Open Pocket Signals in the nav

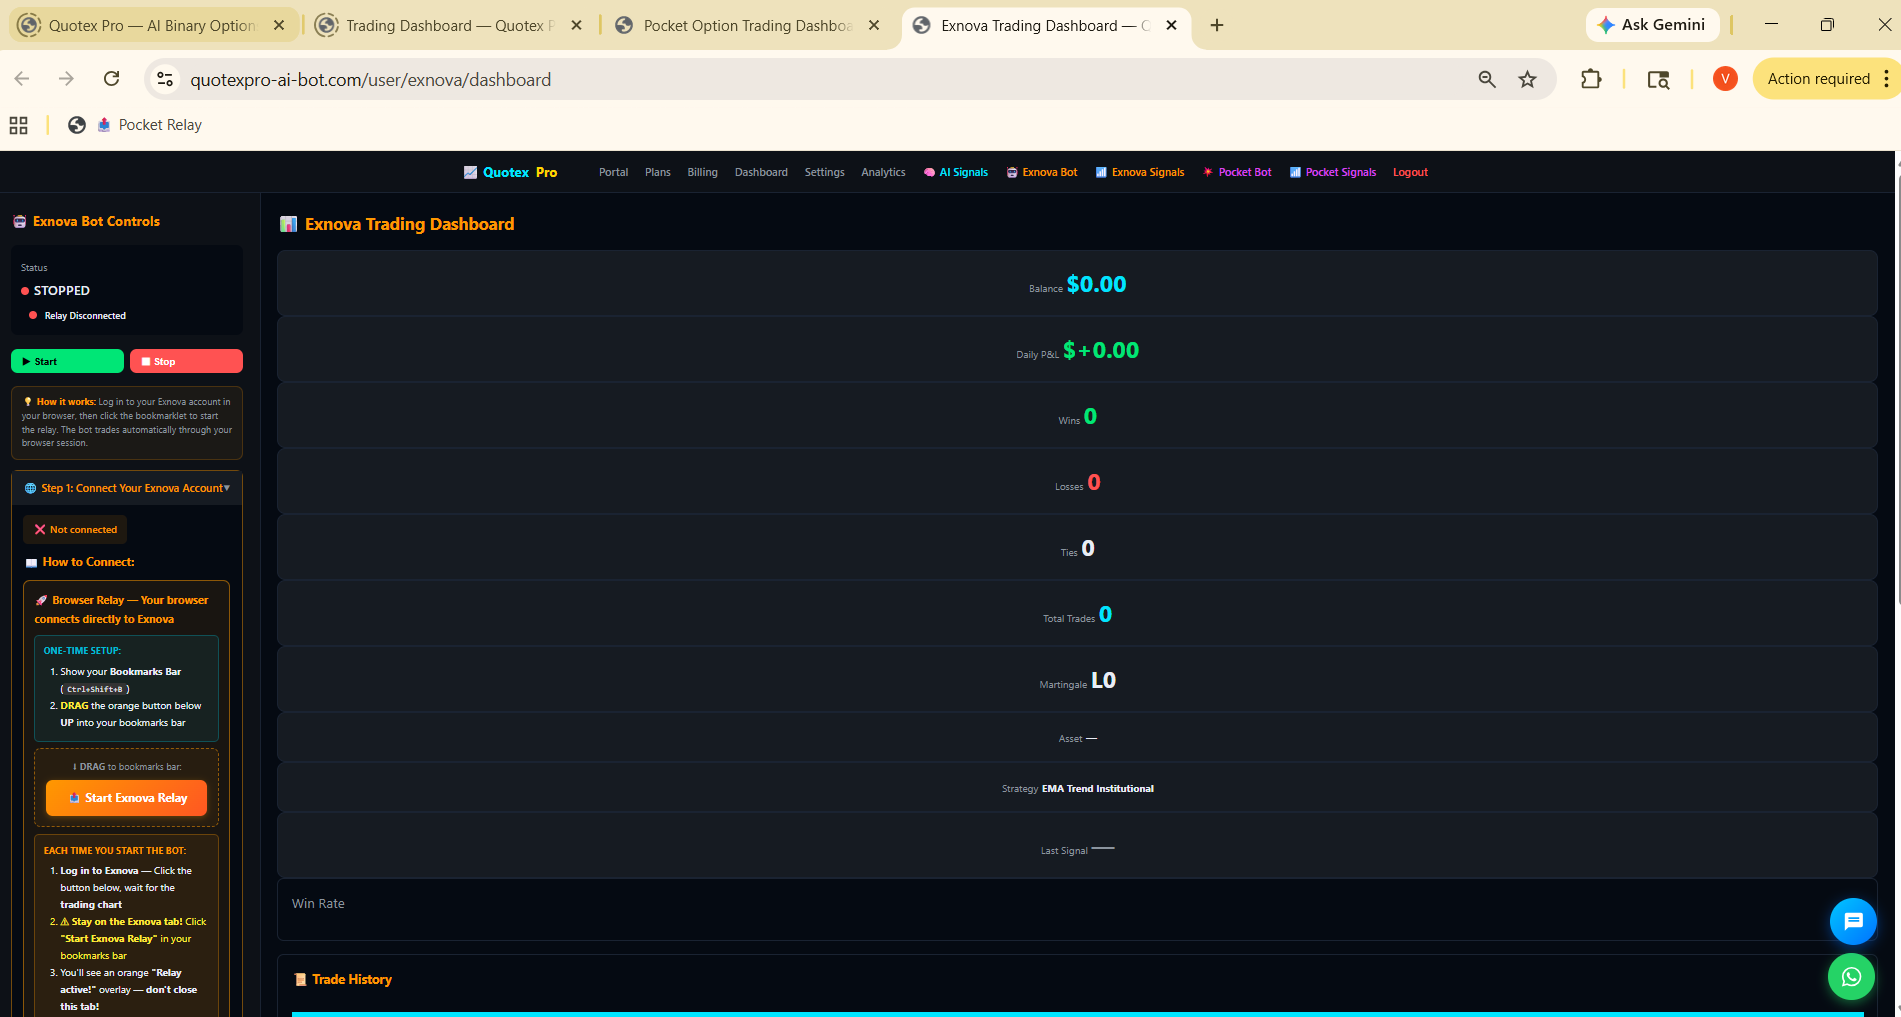point(1333,172)
